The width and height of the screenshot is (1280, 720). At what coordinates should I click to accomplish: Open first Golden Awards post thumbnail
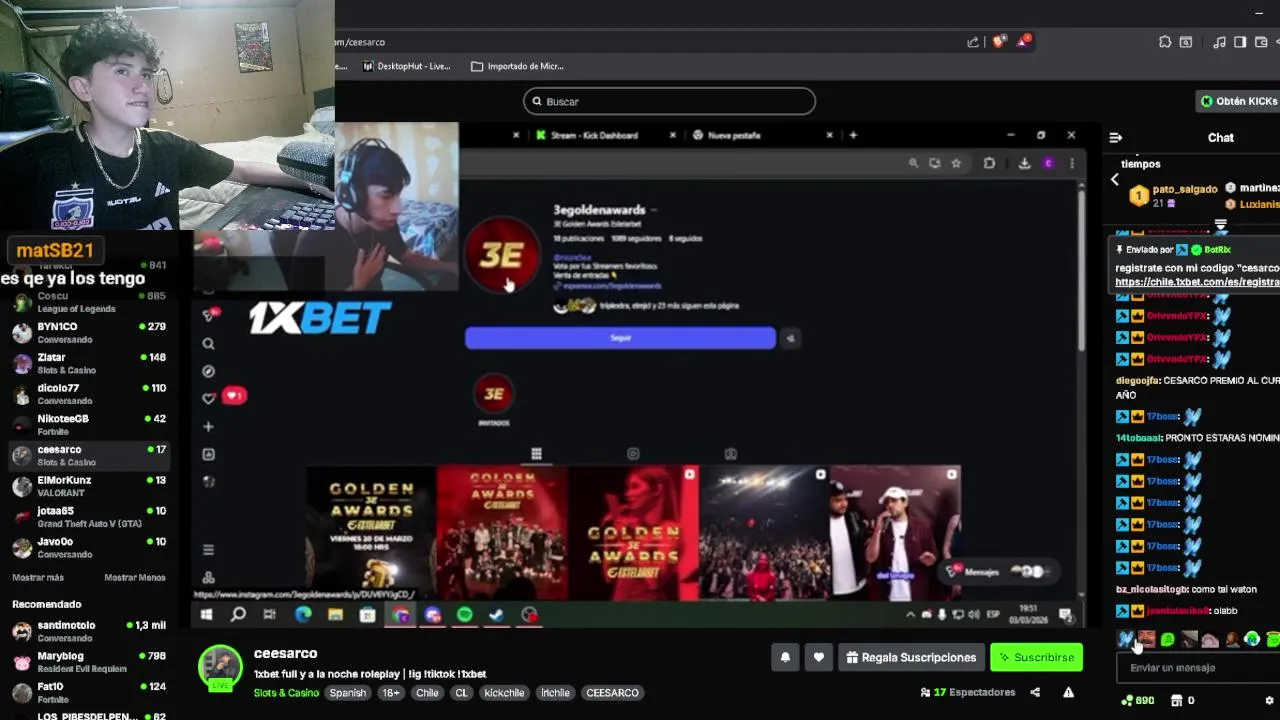pos(371,533)
